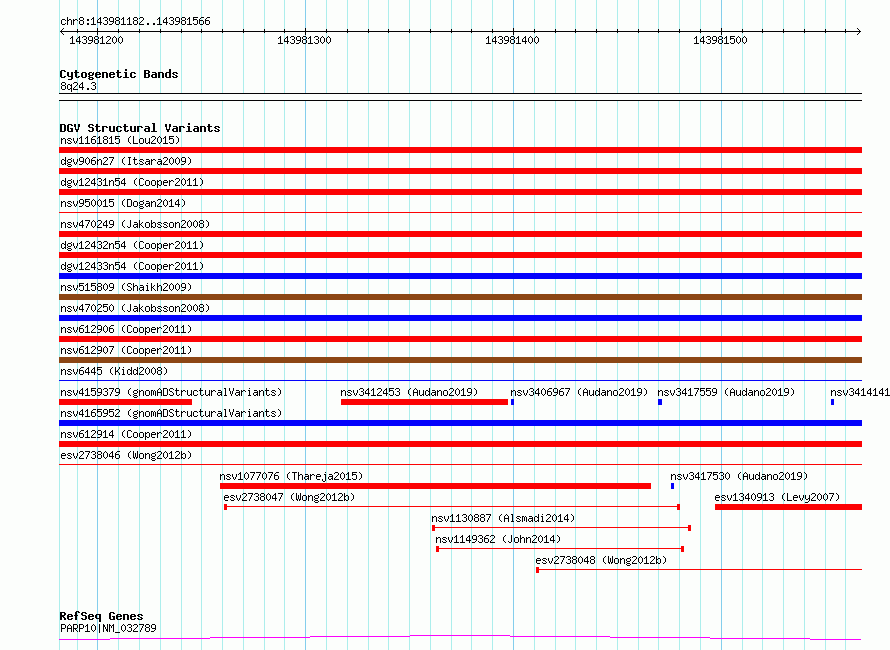The height and width of the screenshot is (650, 890).
Task: Click the 143981400 position on the ruler
Action: pos(512,40)
